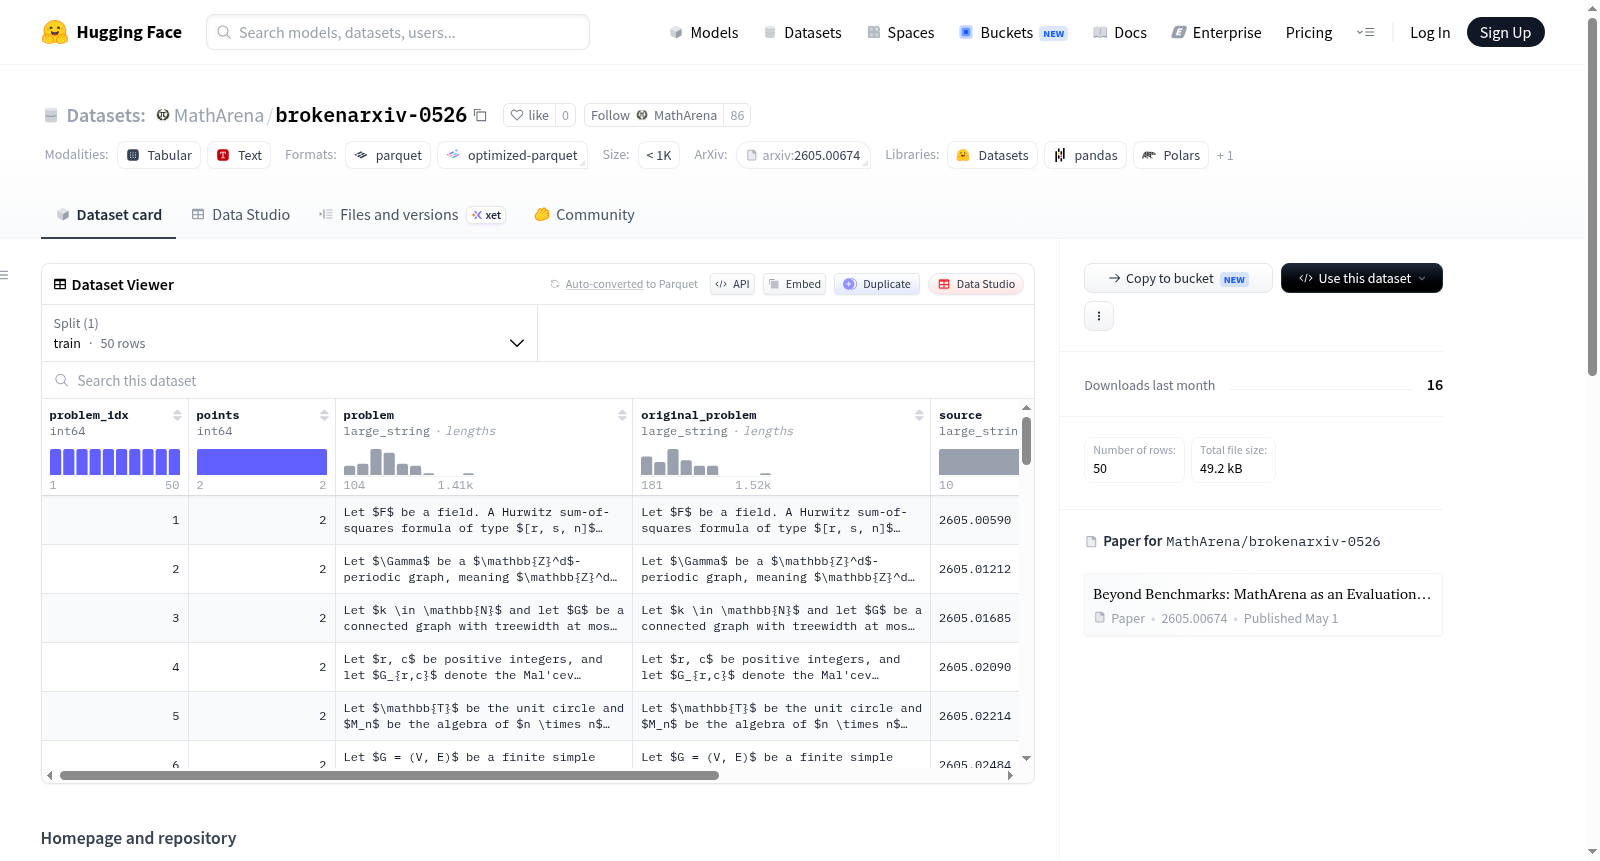Click the dataset table vertical scrollbar
This screenshot has height=861, width=1600.
1026,440
